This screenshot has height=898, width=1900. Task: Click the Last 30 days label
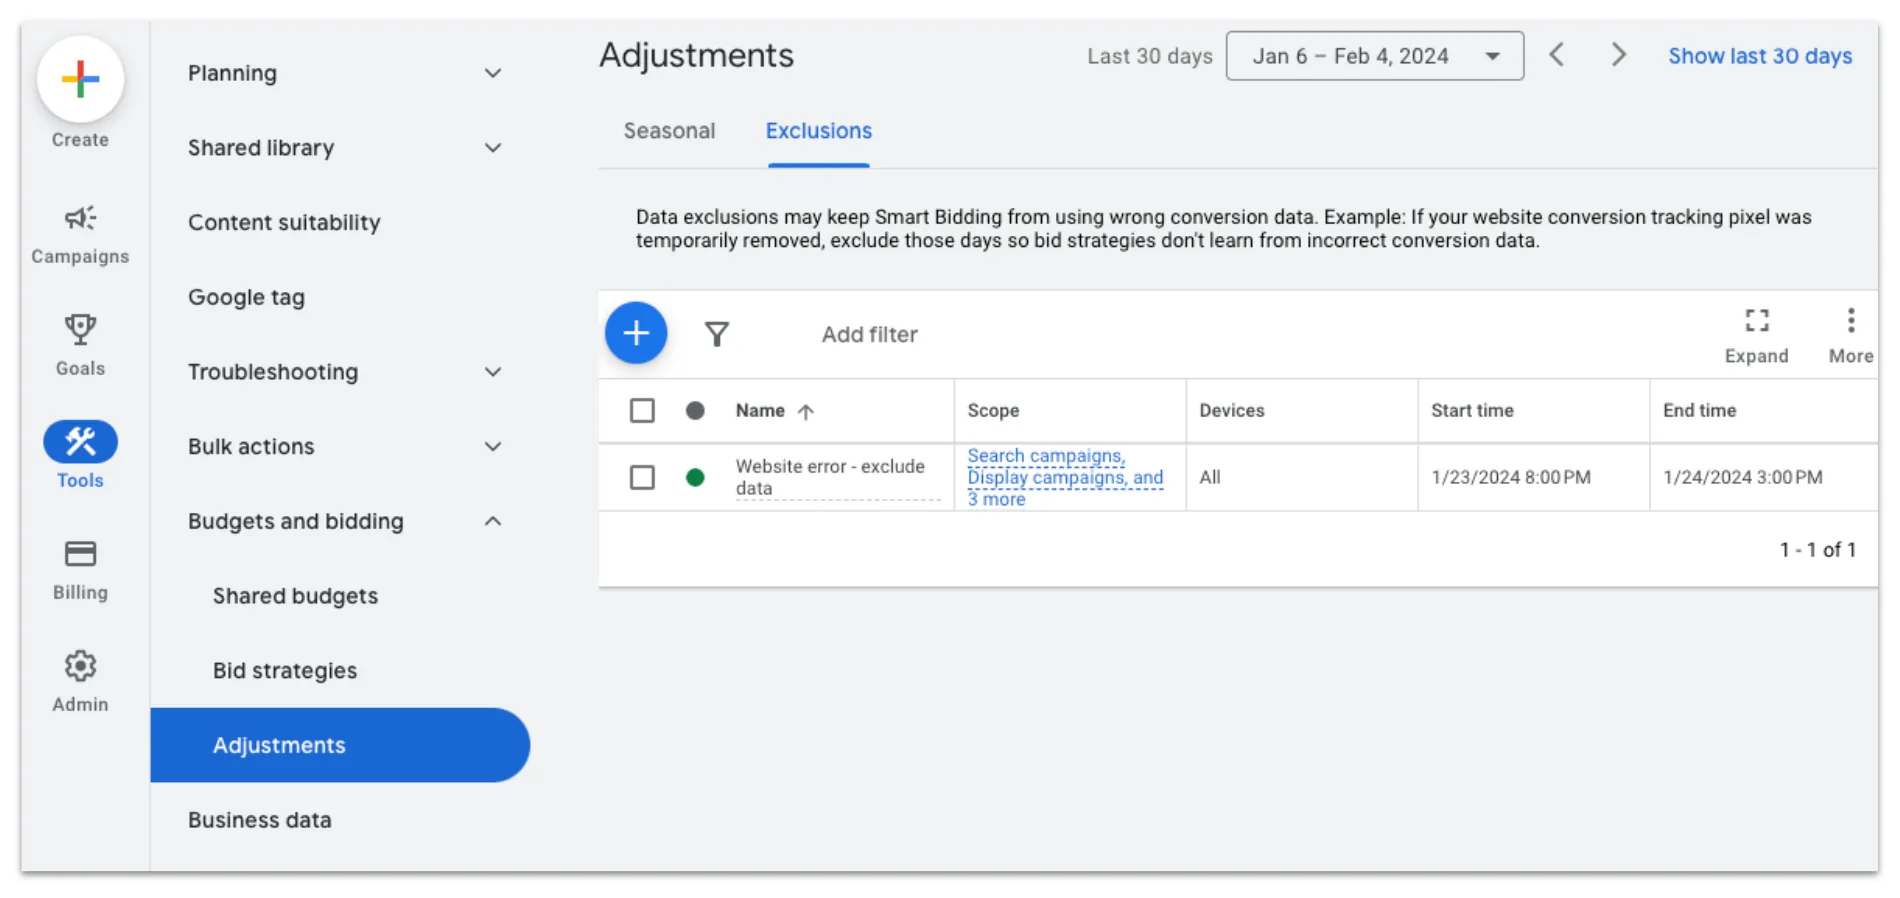click(x=1150, y=56)
